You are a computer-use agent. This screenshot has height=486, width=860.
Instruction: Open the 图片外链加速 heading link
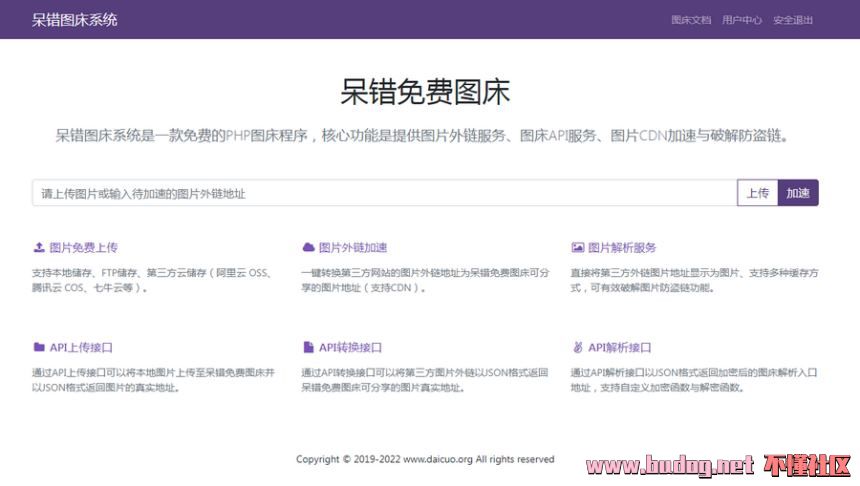click(x=352, y=247)
